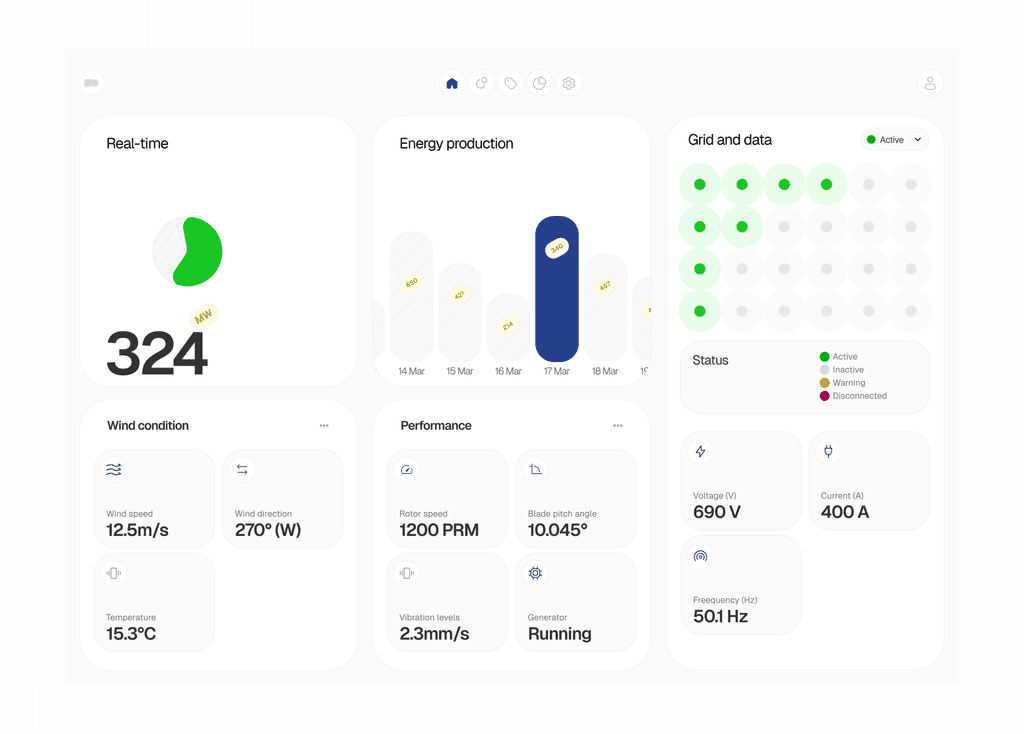Image resolution: width=1024 pixels, height=734 pixels.
Task: Click the 650 value badge
Action: 411,283
